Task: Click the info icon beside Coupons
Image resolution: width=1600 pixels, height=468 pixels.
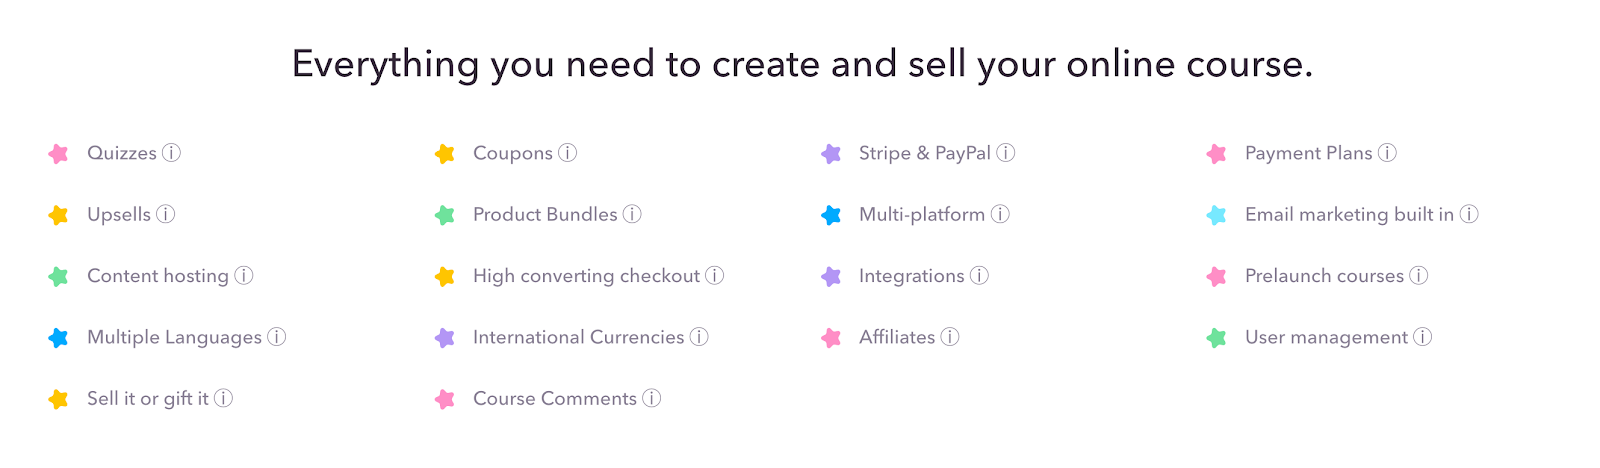Action: pyautogui.click(x=568, y=153)
